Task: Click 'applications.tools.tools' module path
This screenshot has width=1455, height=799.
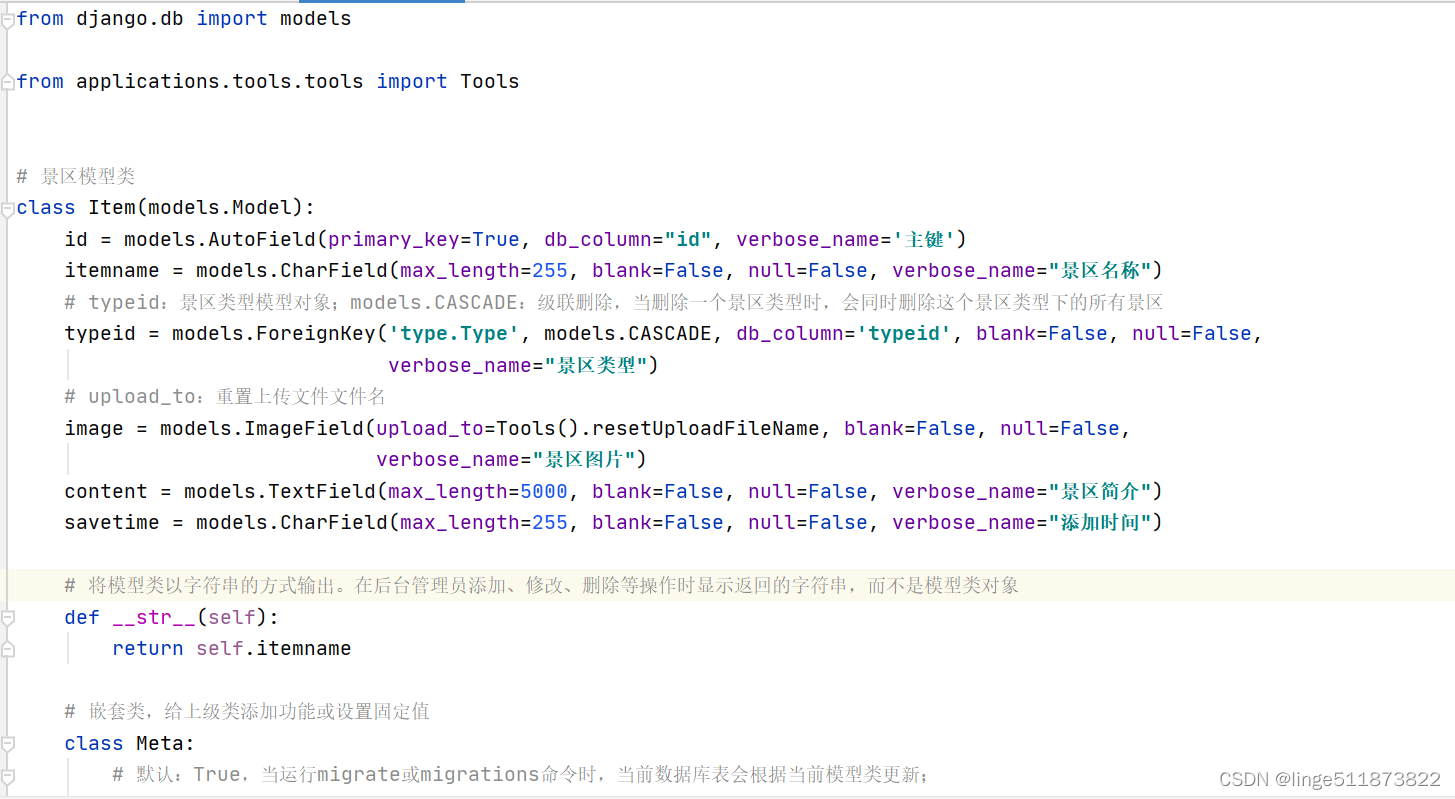Action: tap(220, 82)
